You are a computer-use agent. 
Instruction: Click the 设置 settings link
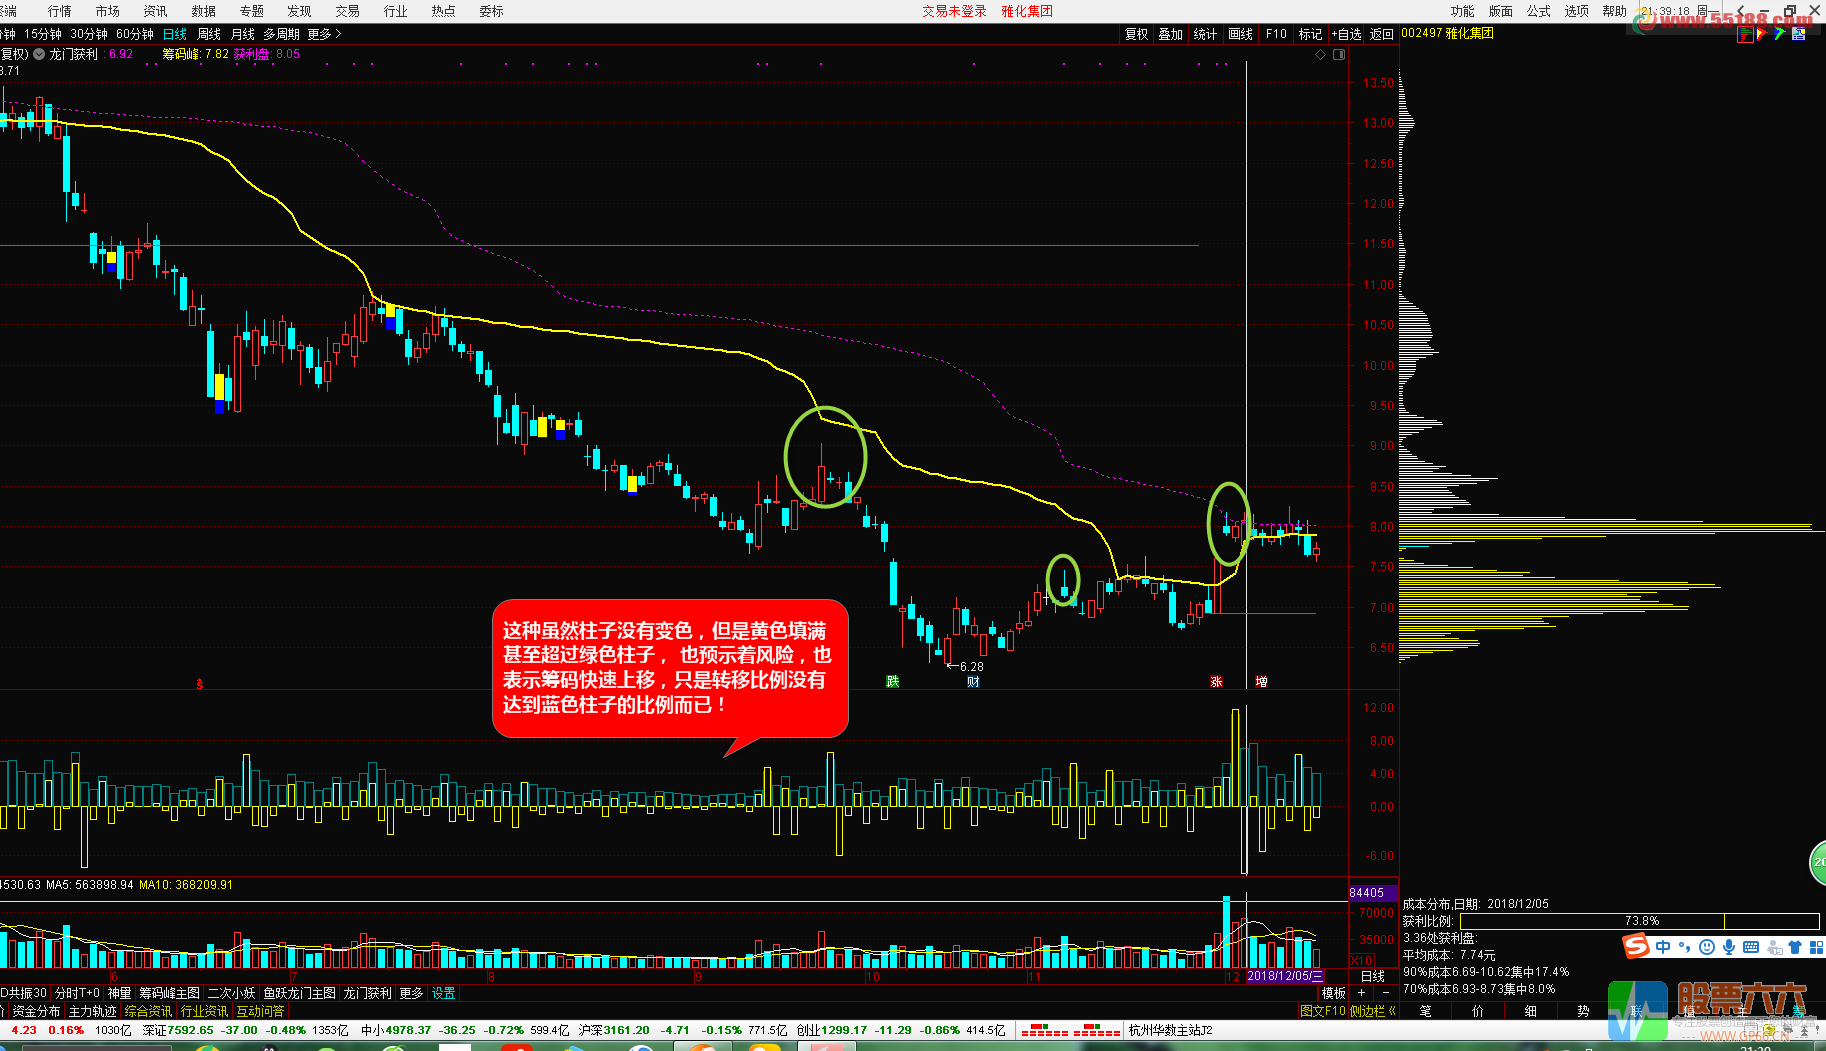coord(444,993)
